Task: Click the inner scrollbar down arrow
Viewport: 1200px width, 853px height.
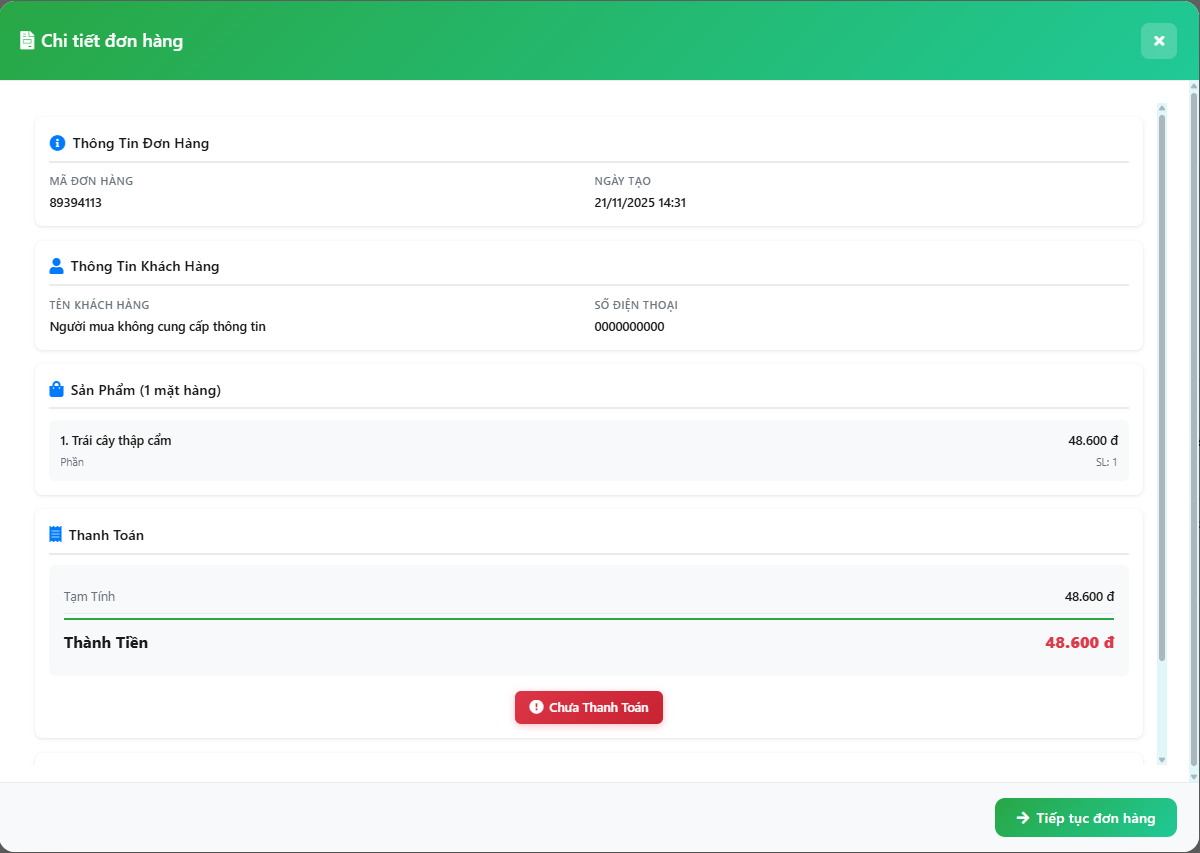Action: pyautogui.click(x=1162, y=760)
